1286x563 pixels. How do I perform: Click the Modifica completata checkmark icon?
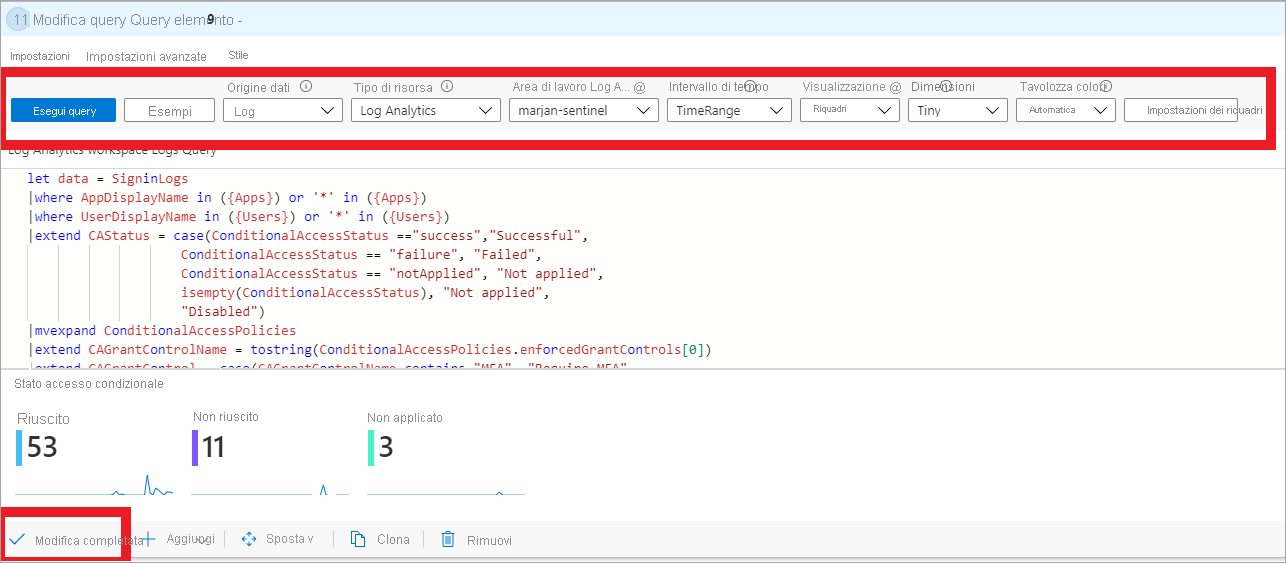tap(16, 539)
